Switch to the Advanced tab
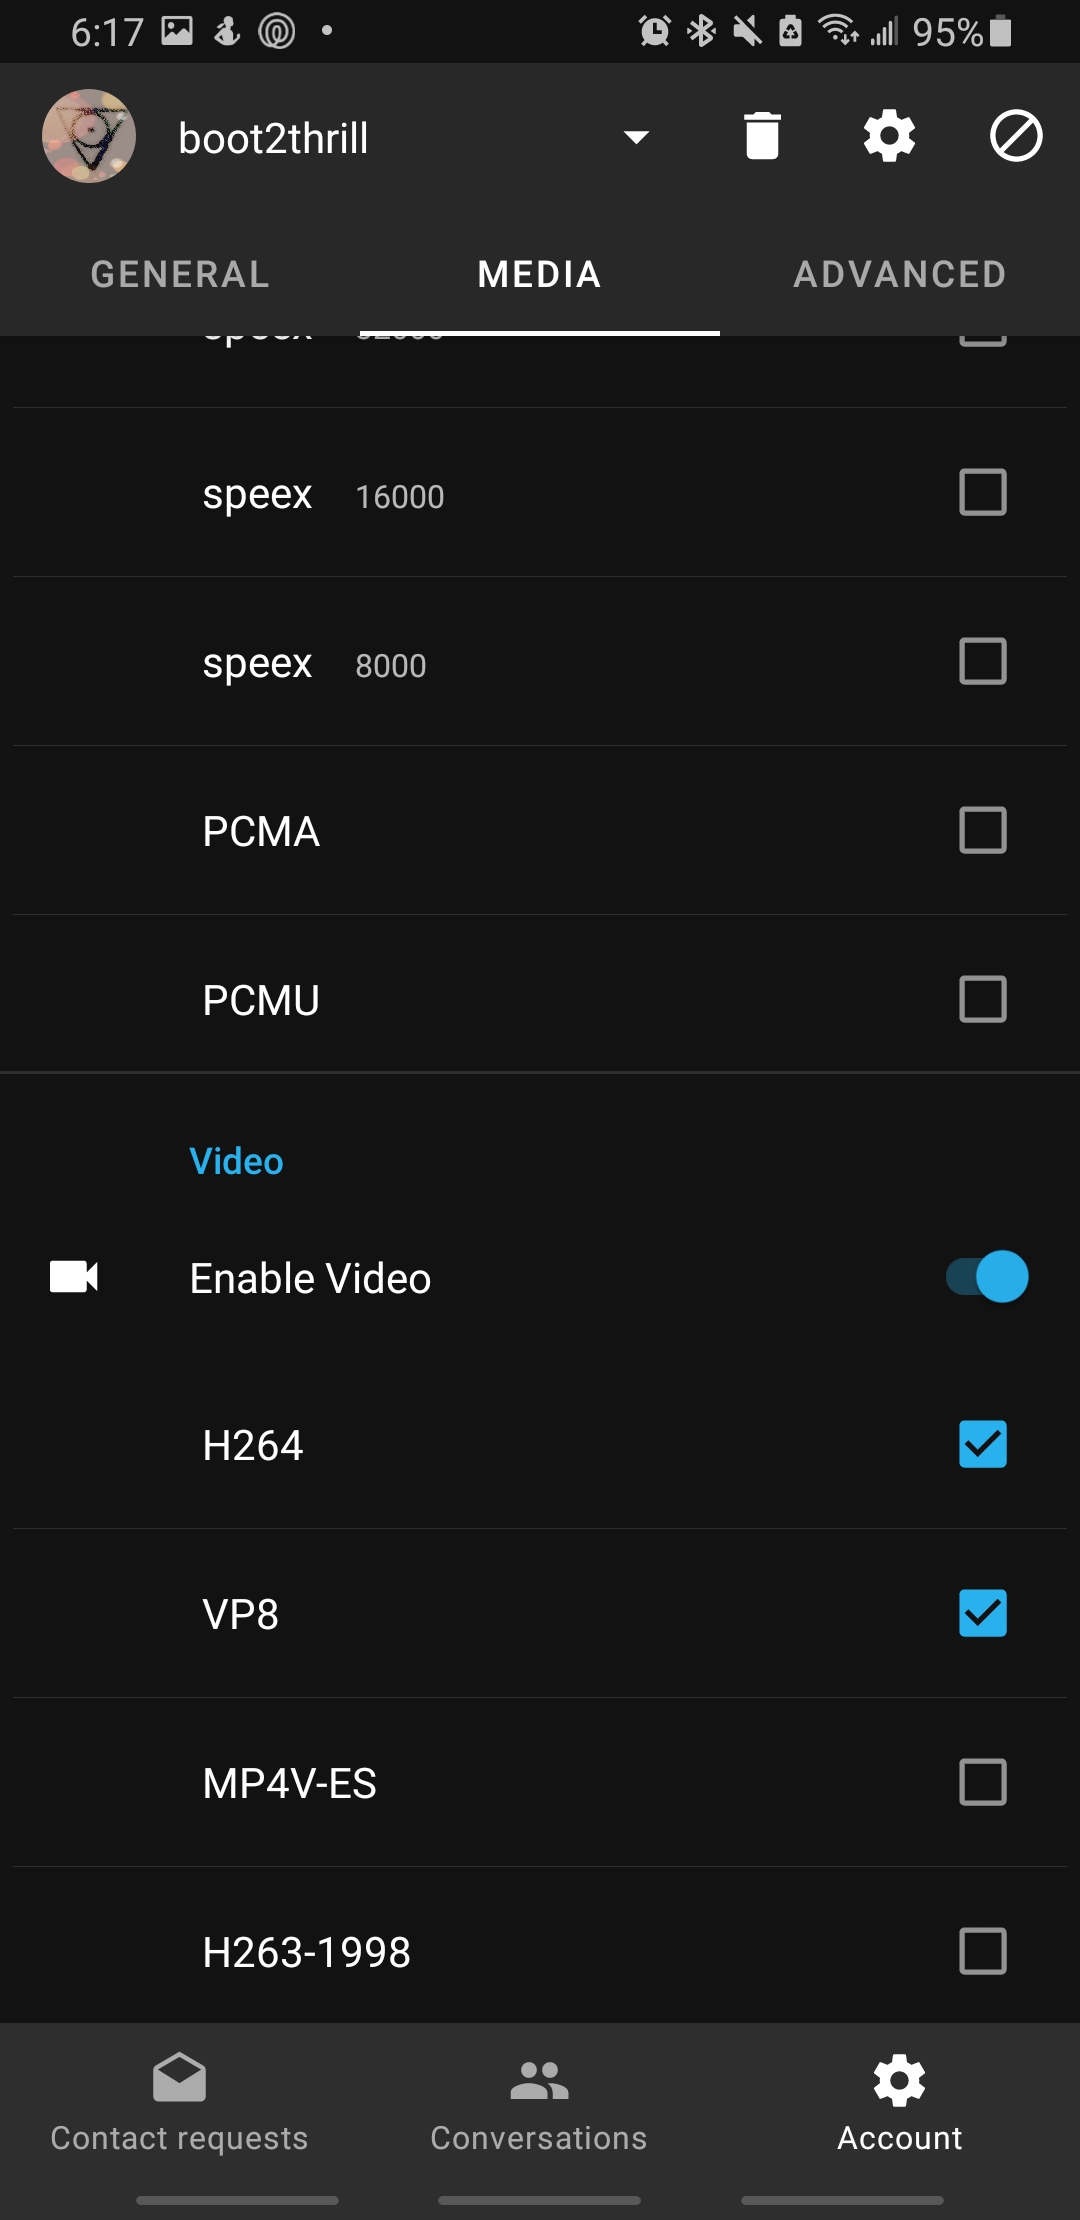 coord(899,274)
